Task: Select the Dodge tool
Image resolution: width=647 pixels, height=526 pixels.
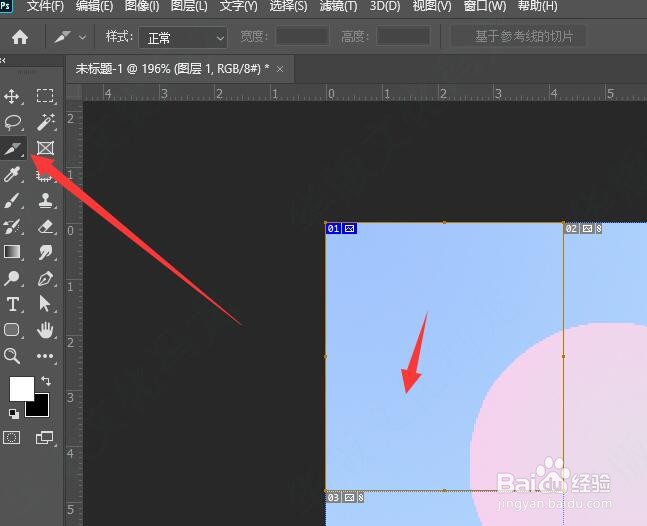Action: tap(12, 278)
